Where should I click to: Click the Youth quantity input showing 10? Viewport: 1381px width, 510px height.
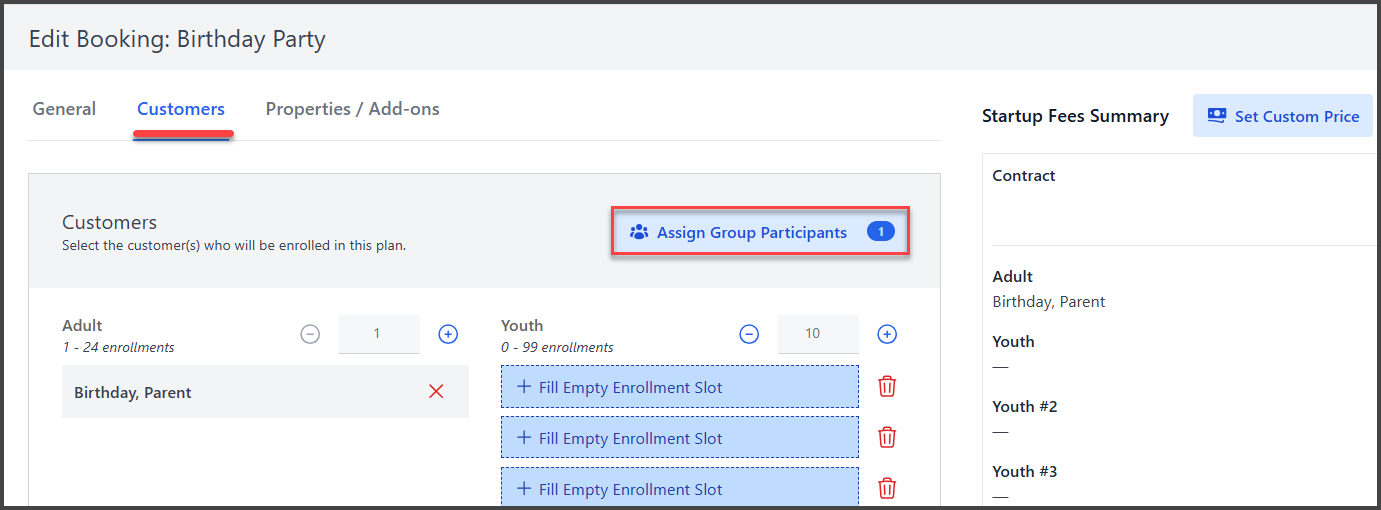click(818, 334)
